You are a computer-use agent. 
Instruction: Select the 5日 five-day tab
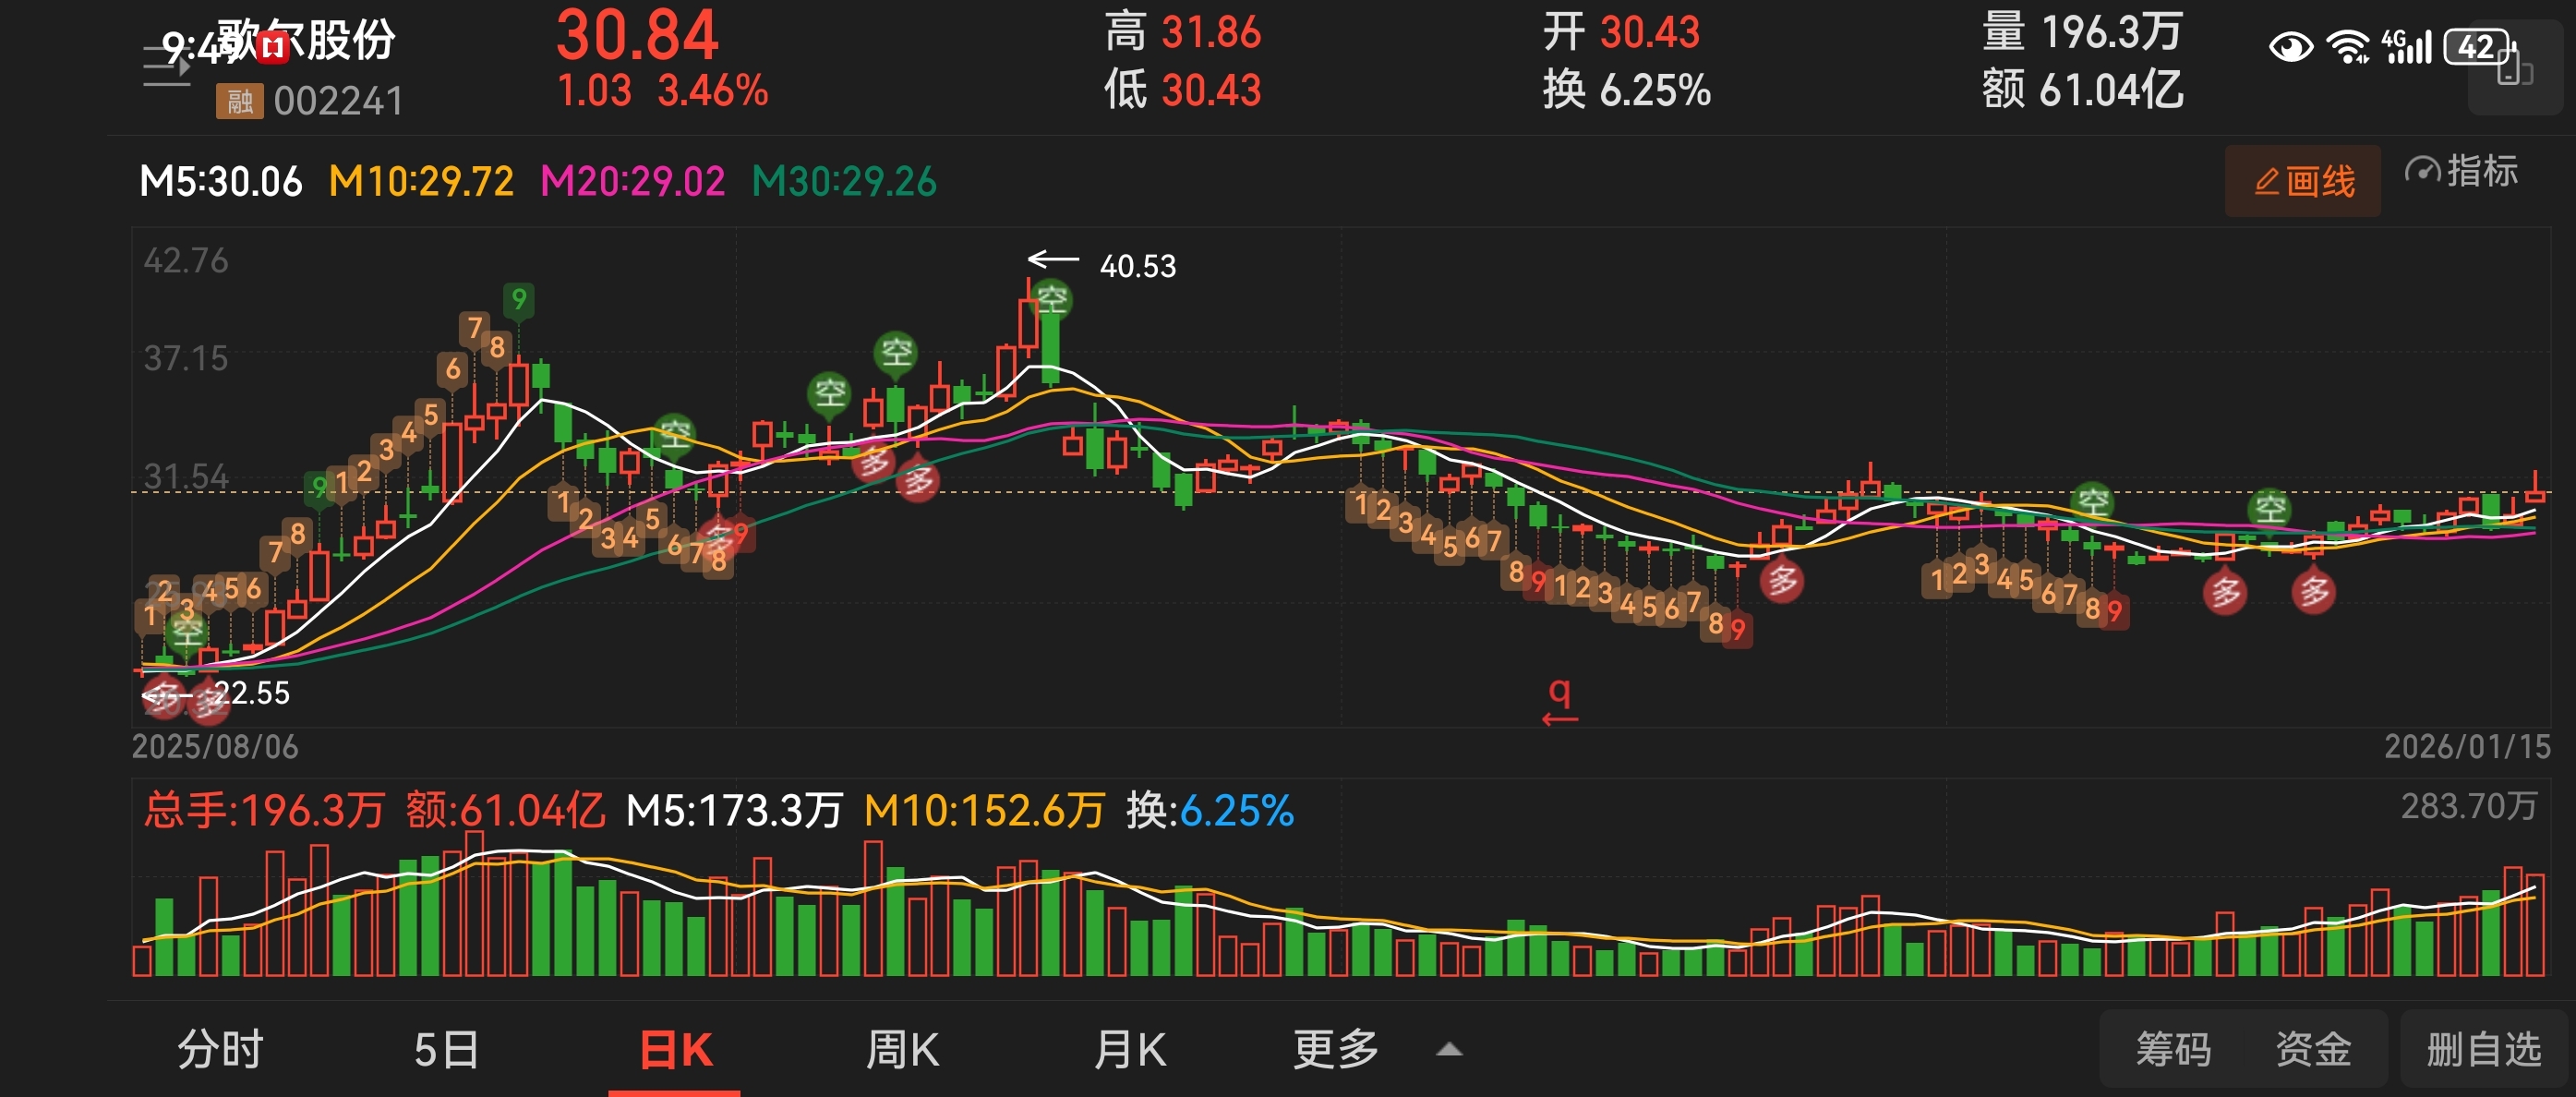point(446,1050)
